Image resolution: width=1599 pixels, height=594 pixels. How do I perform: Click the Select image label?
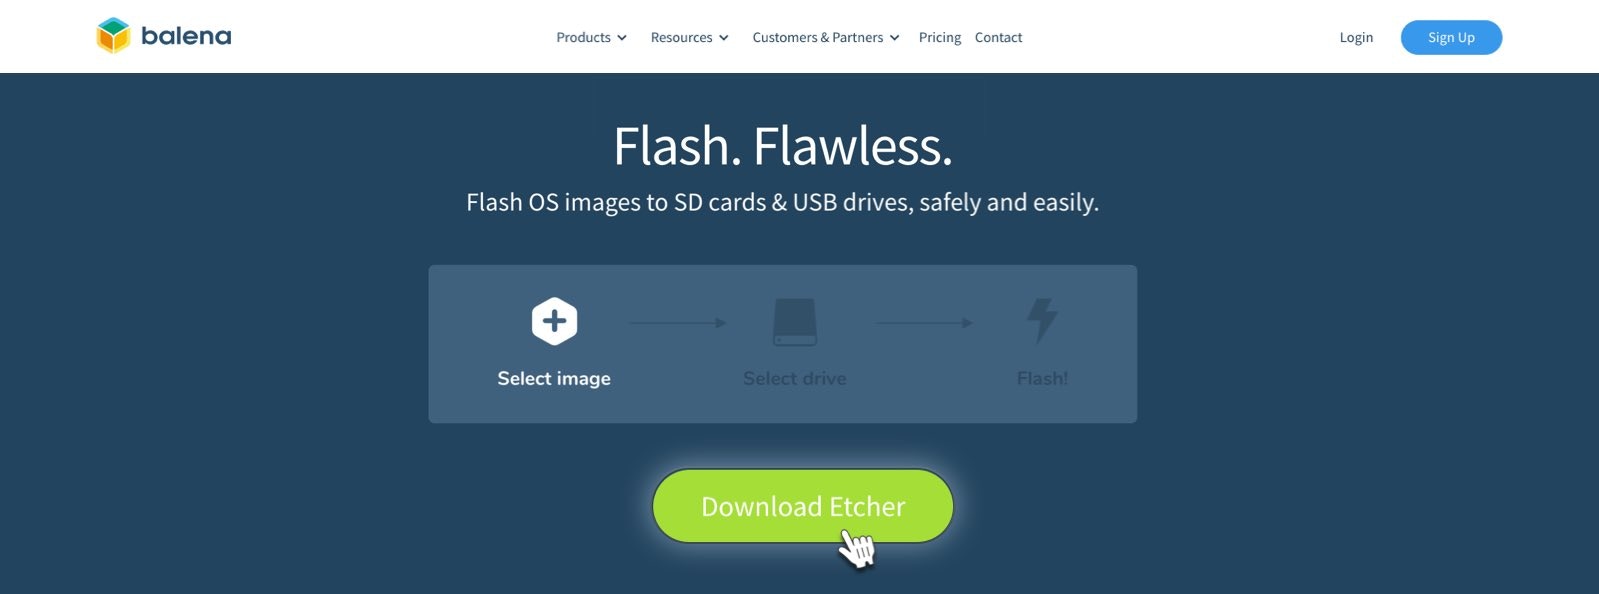[554, 378]
